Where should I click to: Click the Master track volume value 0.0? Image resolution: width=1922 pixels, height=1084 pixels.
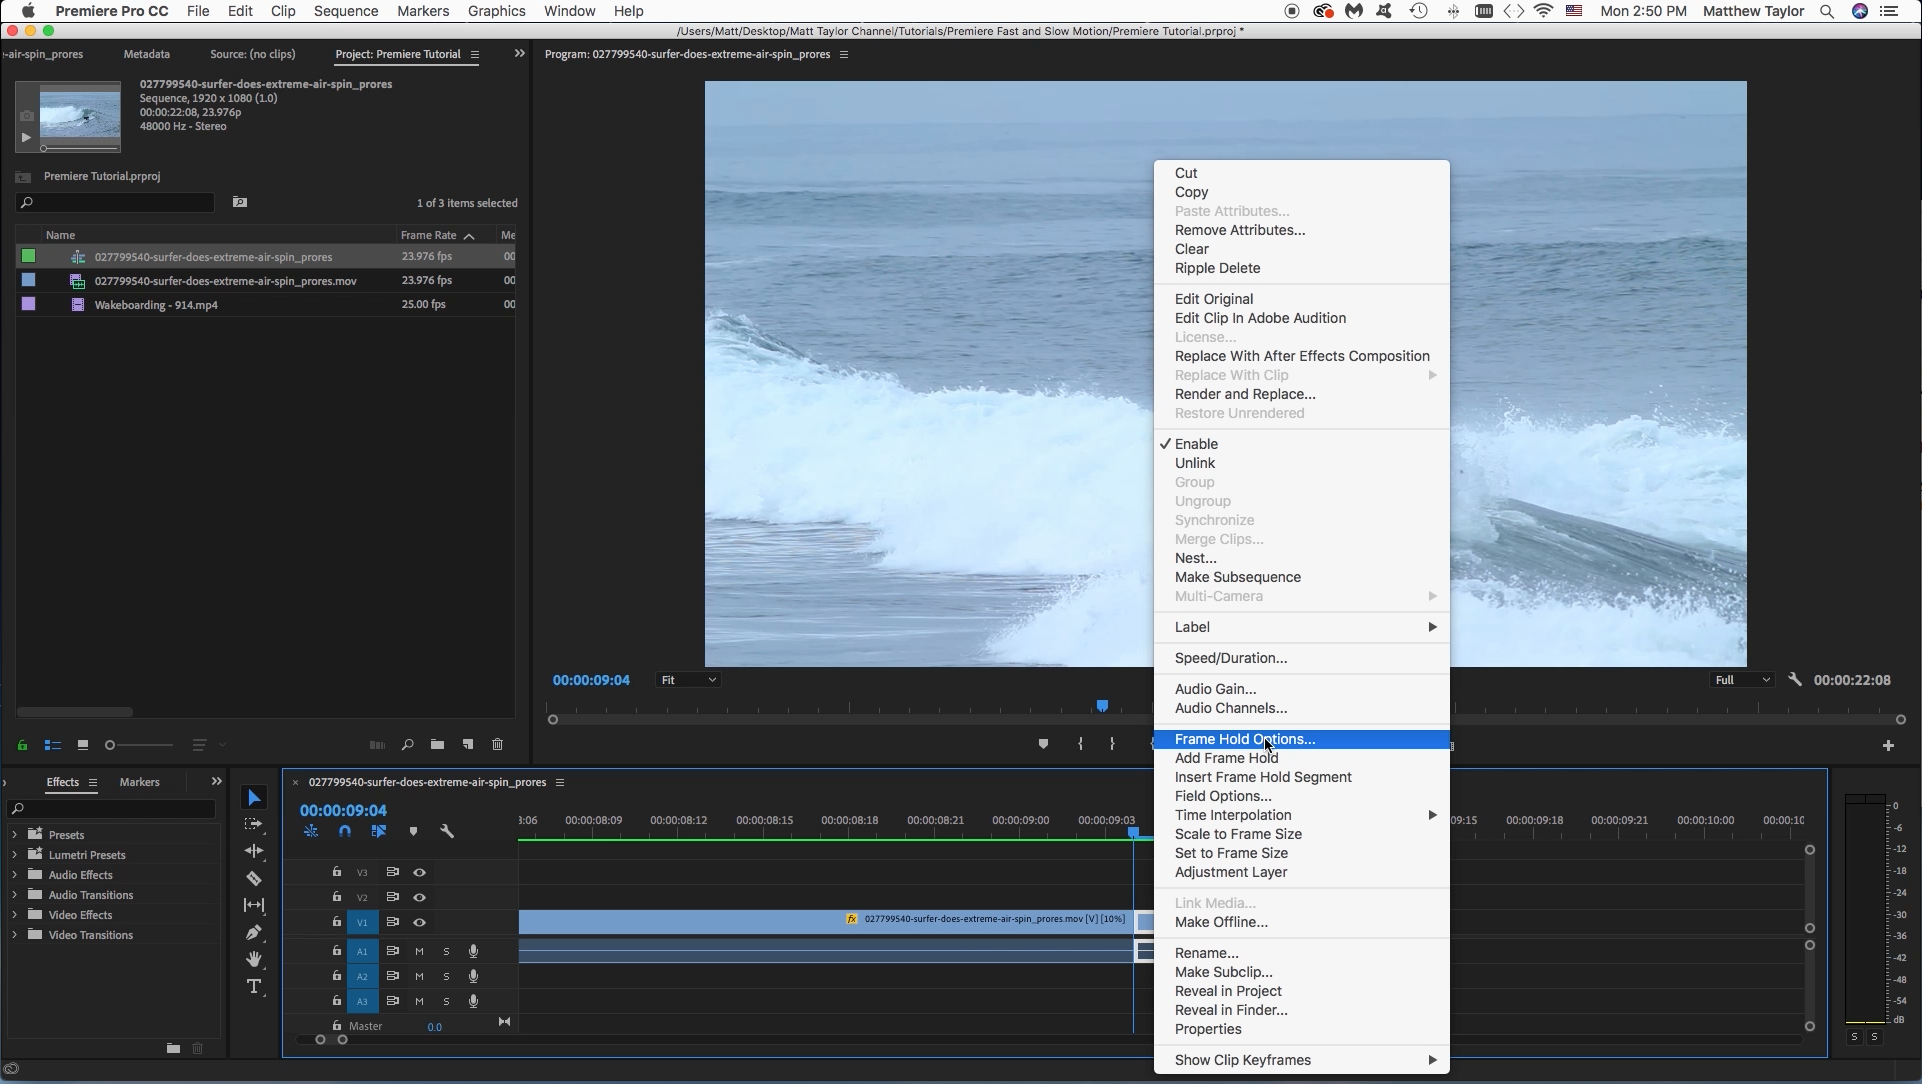point(435,1027)
